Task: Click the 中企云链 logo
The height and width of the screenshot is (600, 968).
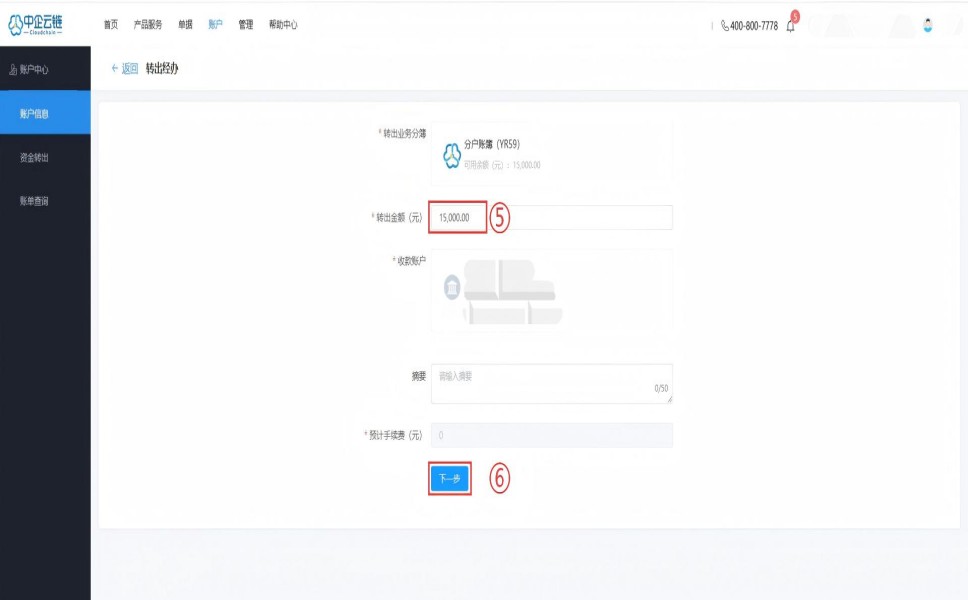Action: pos(36,24)
